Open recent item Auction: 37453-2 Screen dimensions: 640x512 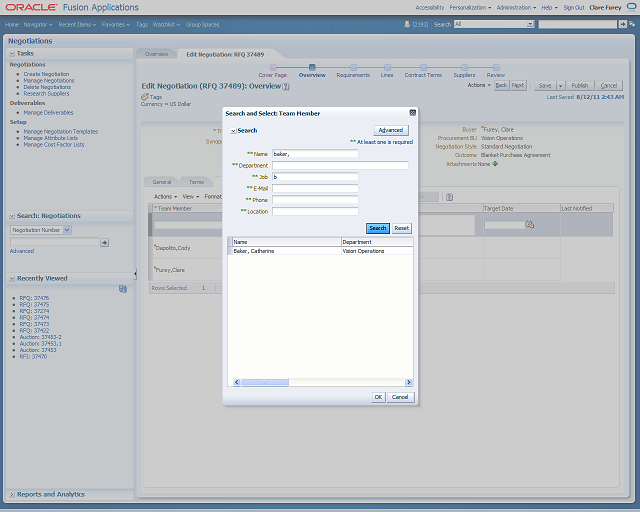(x=40, y=337)
